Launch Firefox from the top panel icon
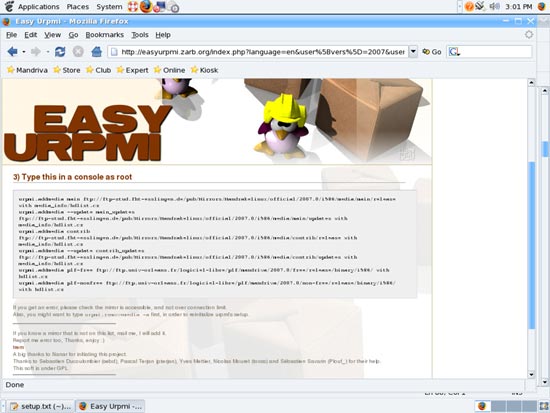The width and height of the screenshot is (550, 413). coord(146,7)
